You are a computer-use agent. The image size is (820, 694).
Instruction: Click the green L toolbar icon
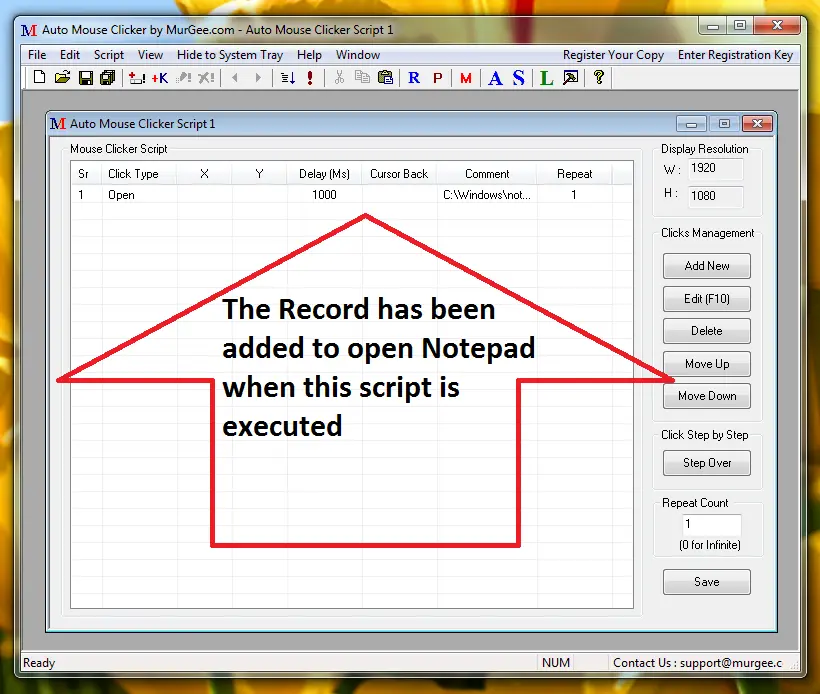click(546, 78)
